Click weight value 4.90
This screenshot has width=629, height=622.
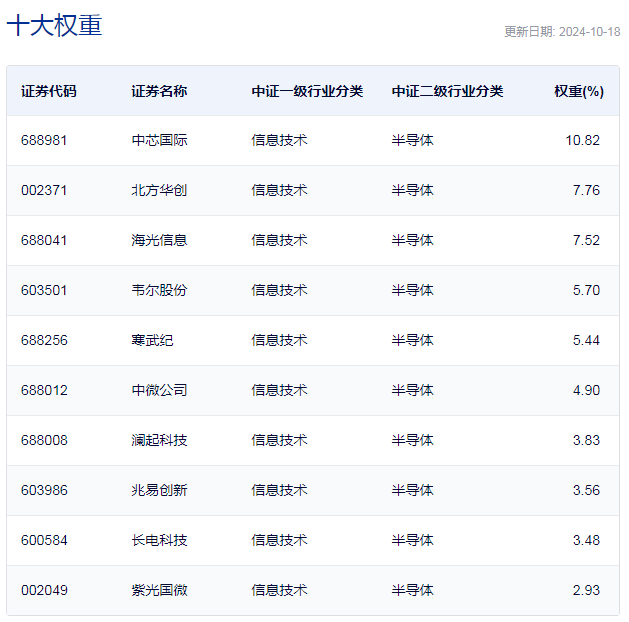pos(586,390)
